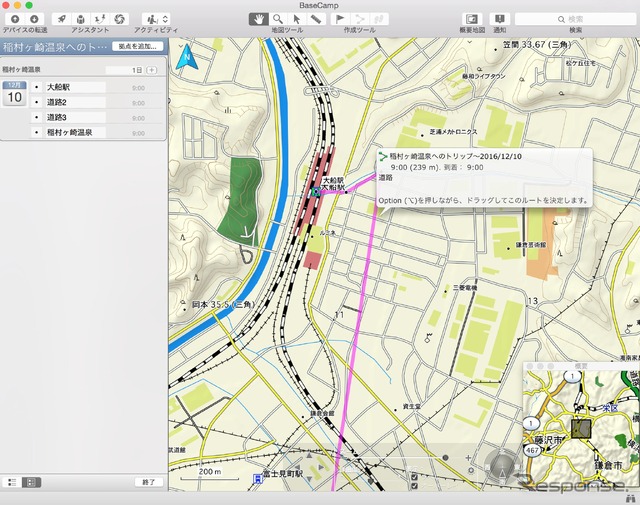Click the 稲村ヶ崎温泉 trip name label

(x=21, y=70)
